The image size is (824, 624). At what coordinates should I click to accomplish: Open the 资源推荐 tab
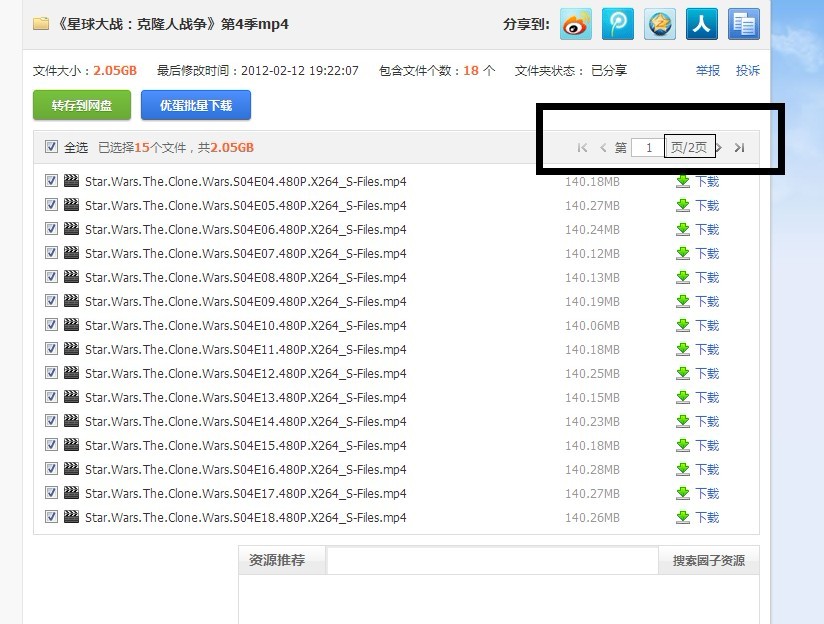[x=277, y=560]
